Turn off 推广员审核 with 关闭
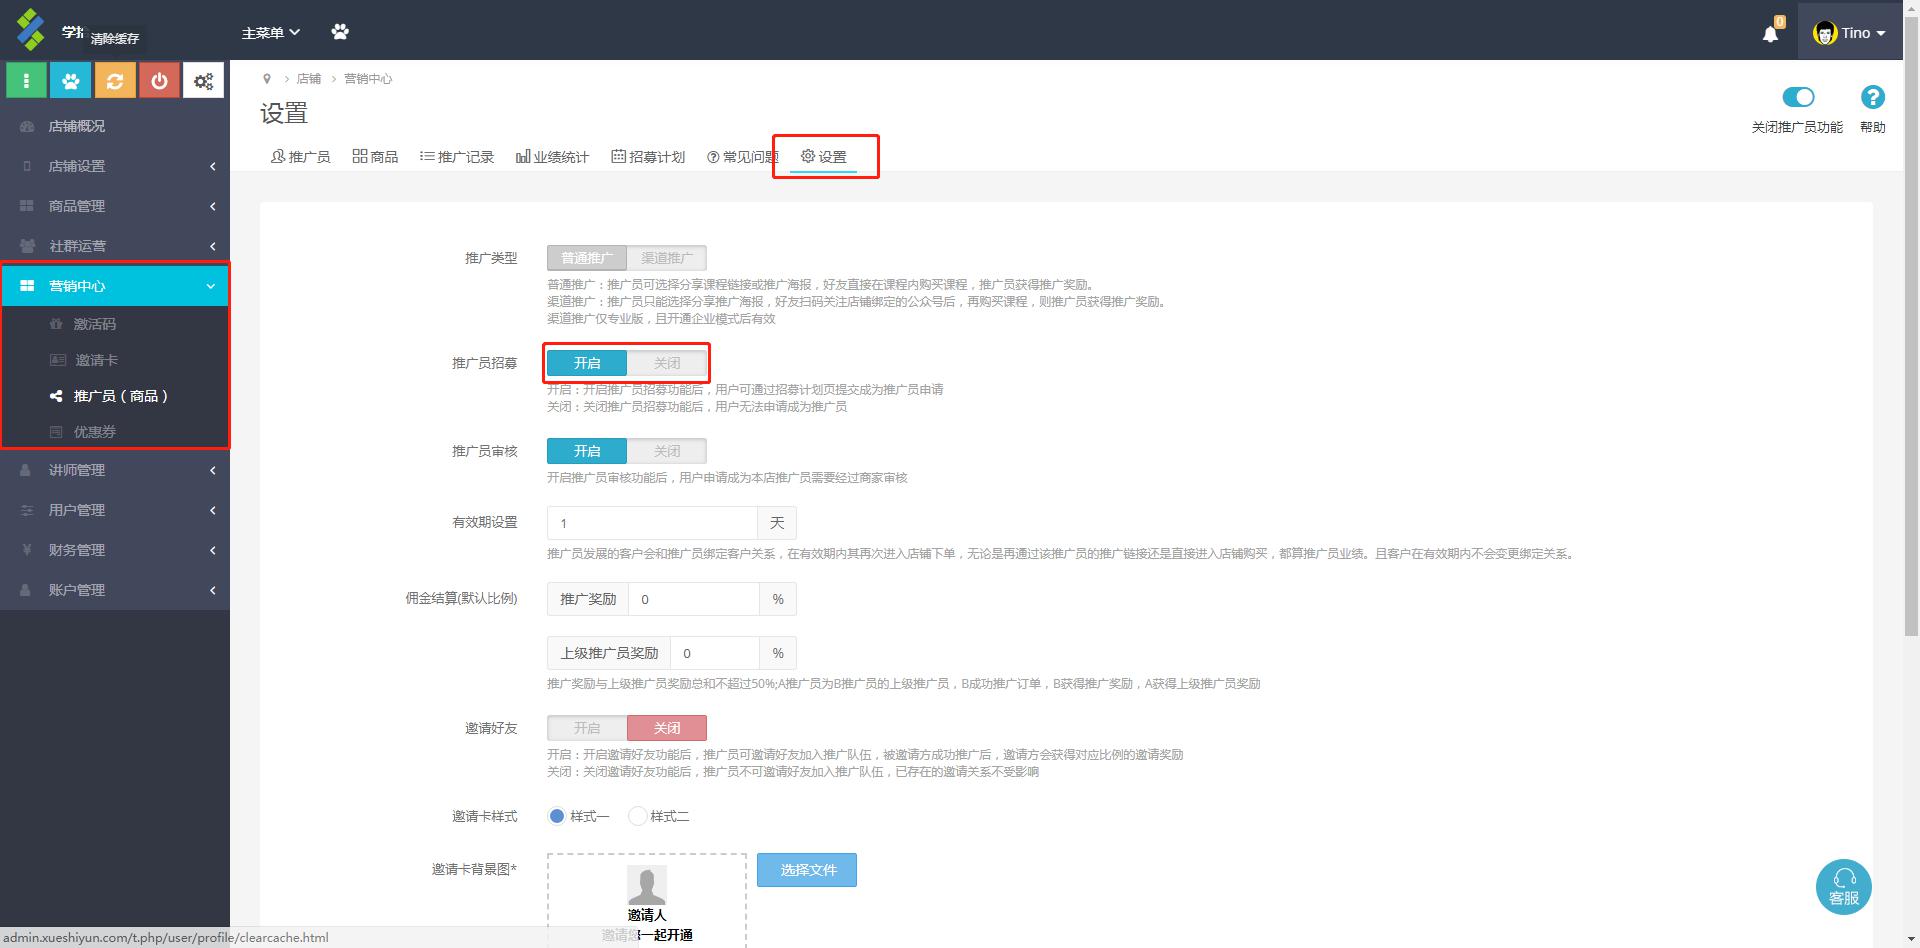Viewport: 1920px width, 948px height. tap(666, 451)
